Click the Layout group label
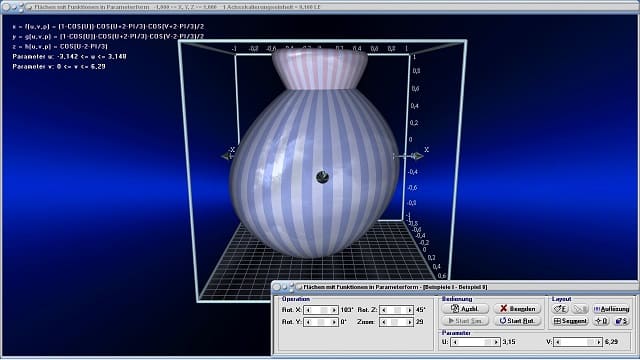 point(562,299)
